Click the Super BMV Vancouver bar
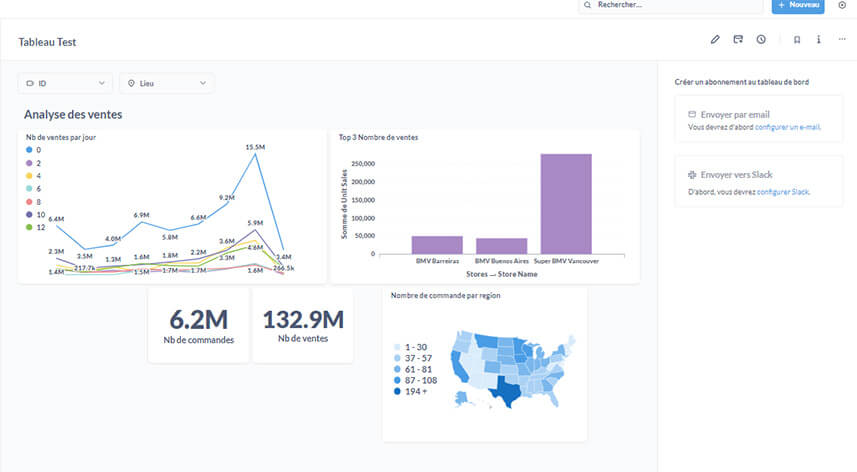 point(566,204)
